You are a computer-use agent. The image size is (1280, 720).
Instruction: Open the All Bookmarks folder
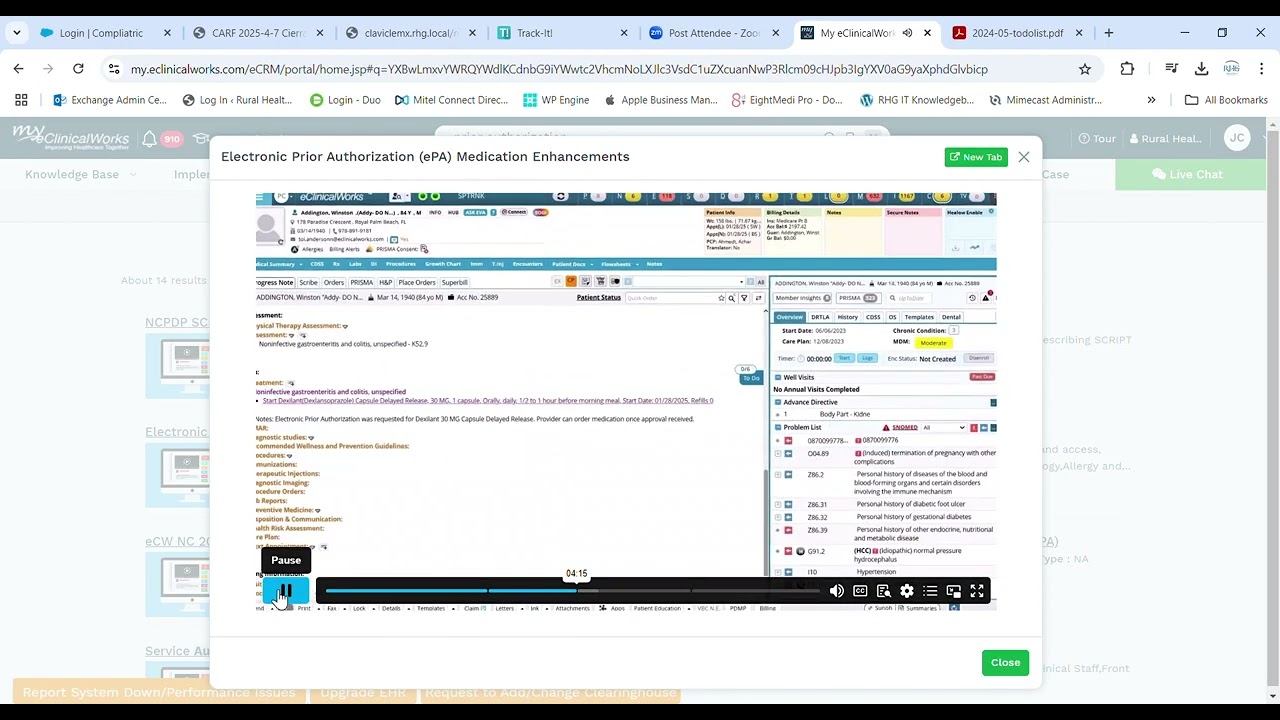coord(1226,100)
